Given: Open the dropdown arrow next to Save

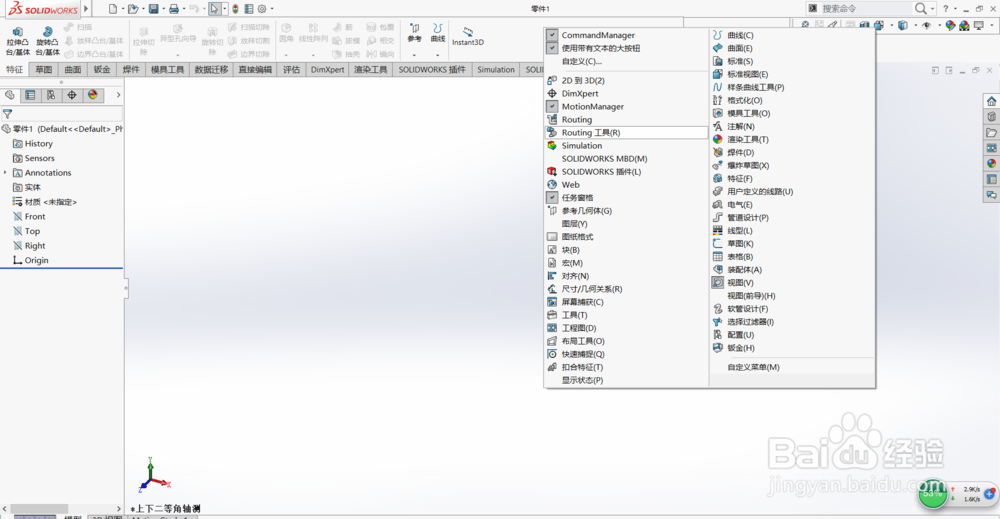Looking at the screenshot, I should point(162,9).
